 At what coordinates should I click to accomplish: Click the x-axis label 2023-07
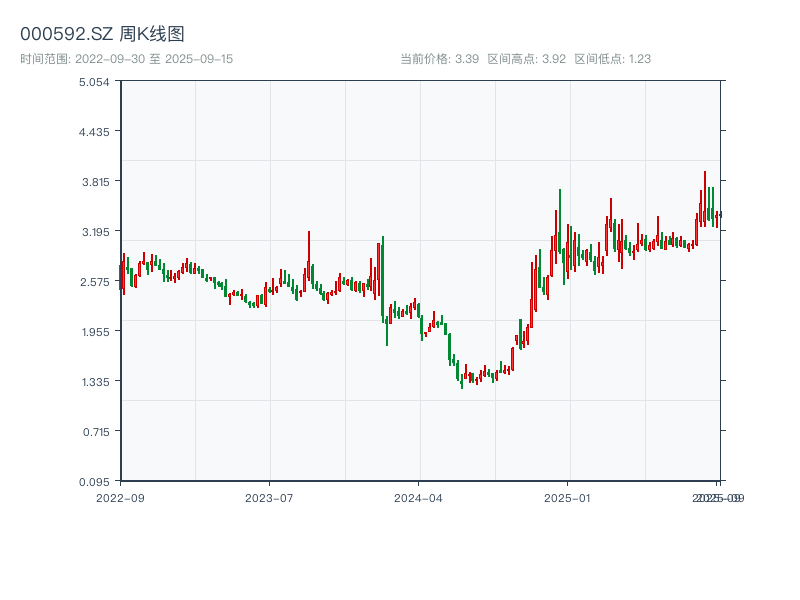click(x=269, y=498)
